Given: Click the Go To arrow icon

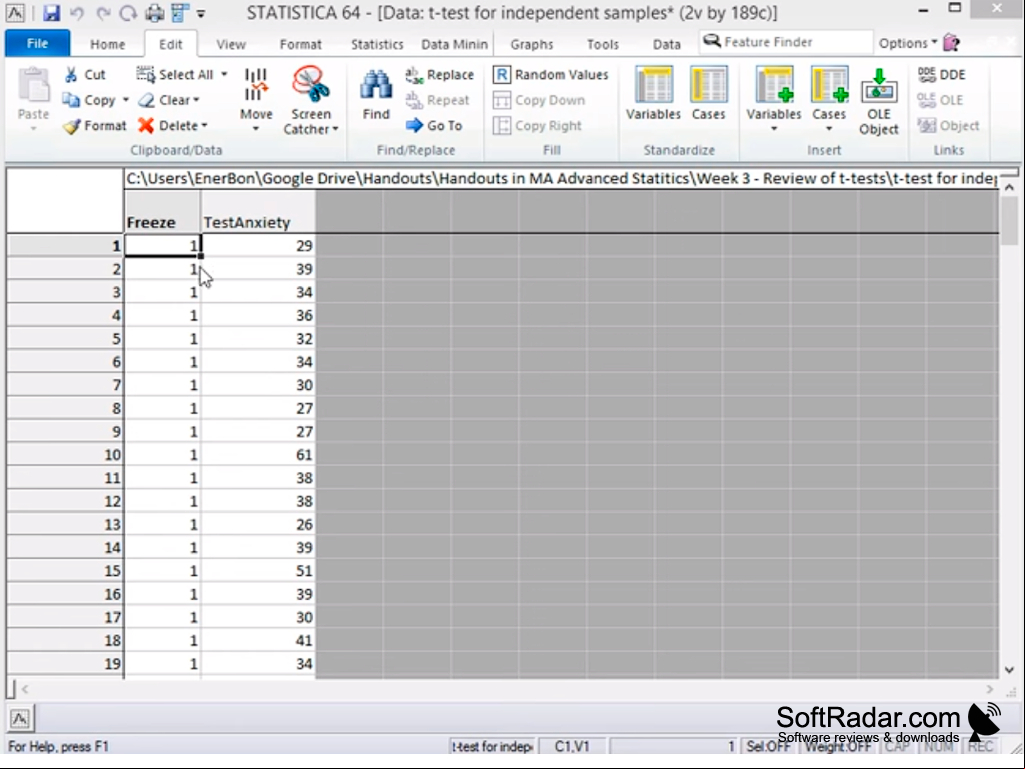Looking at the screenshot, I should tap(414, 126).
